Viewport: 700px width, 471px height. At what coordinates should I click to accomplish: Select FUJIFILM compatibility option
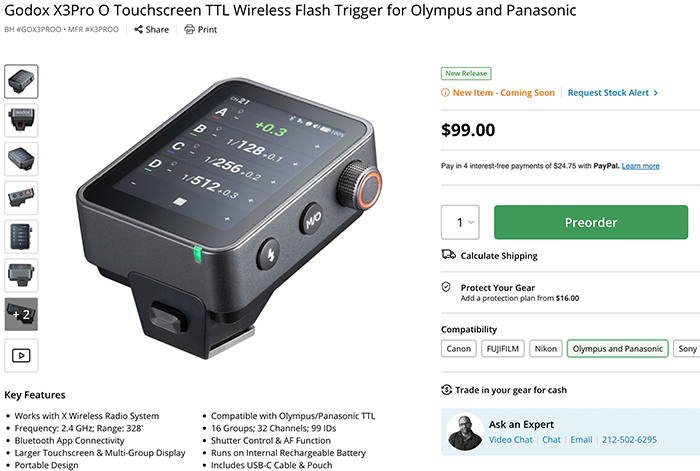coord(503,349)
